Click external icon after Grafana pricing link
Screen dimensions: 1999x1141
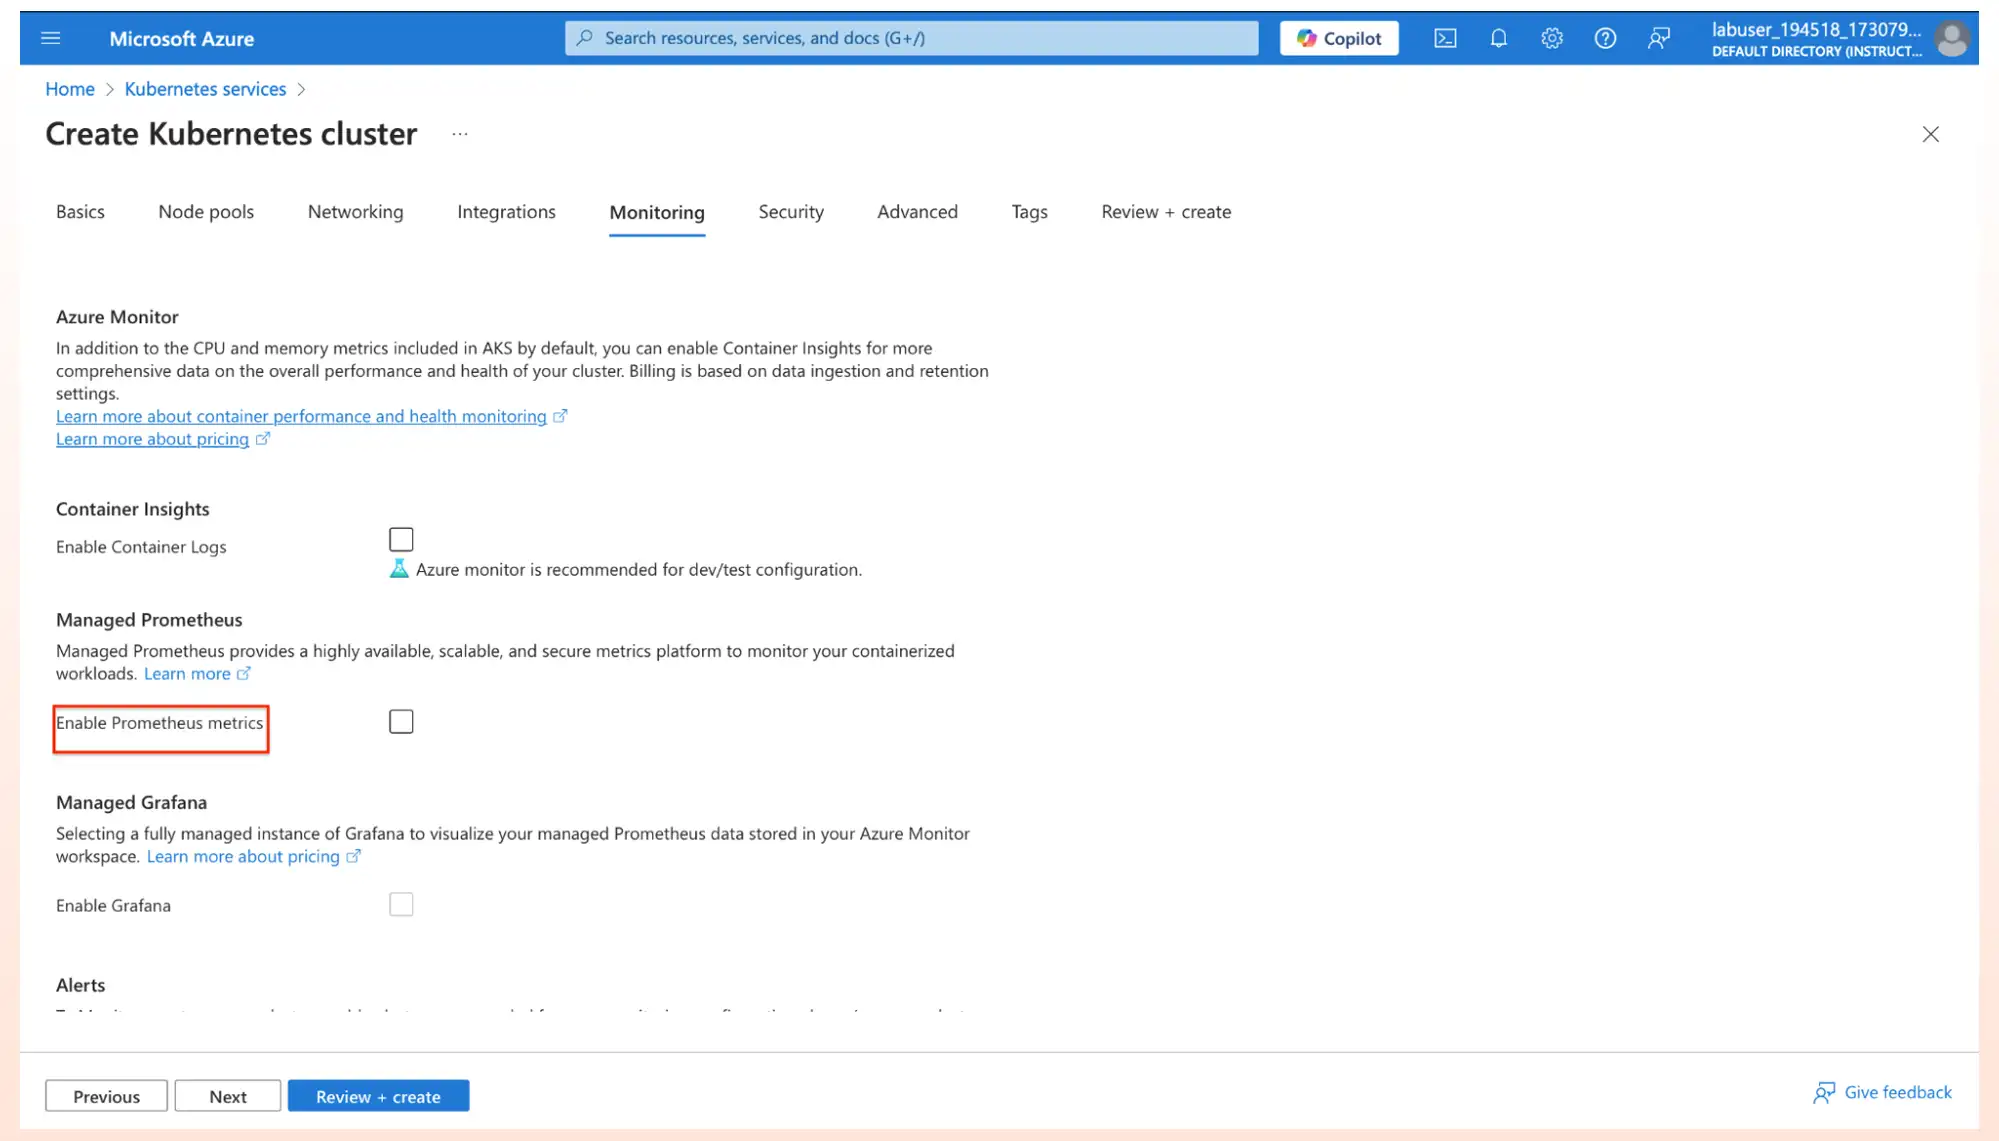353,857
